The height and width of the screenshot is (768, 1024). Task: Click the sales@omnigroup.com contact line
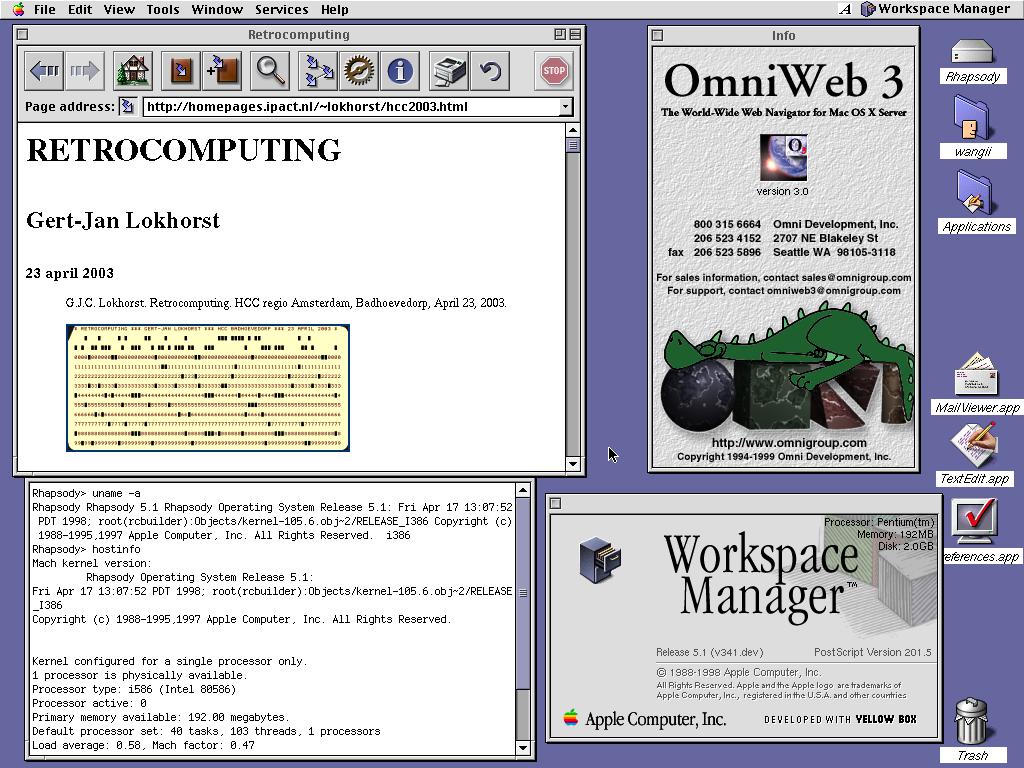point(784,278)
